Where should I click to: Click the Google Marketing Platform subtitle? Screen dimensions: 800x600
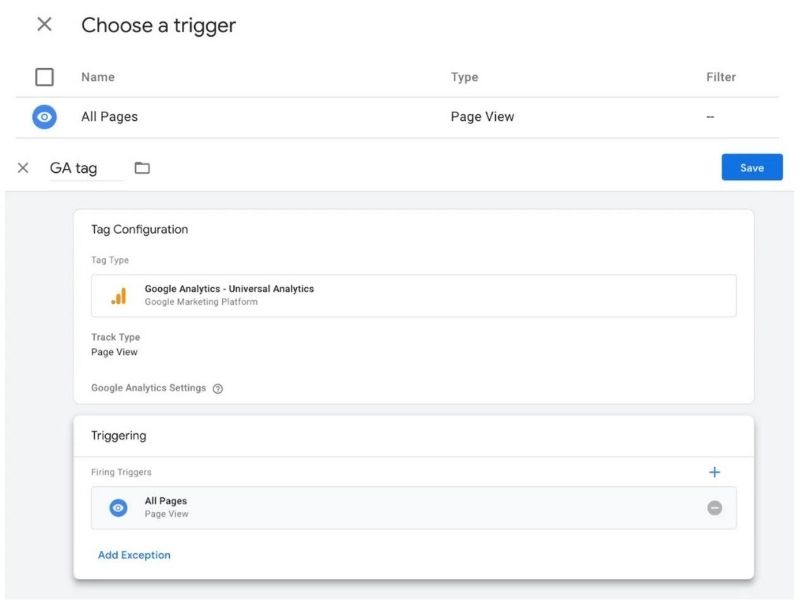click(201, 302)
